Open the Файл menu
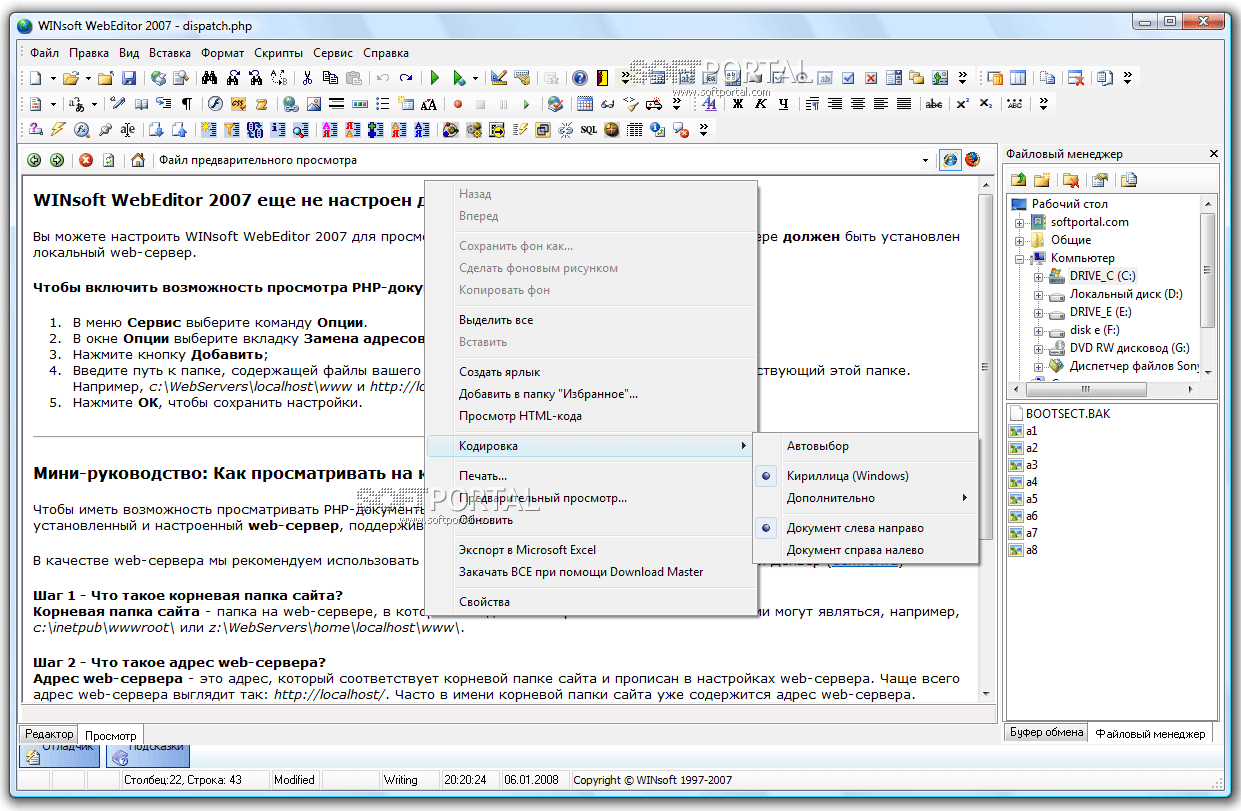This screenshot has width=1241, height=811. pos(44,53)
